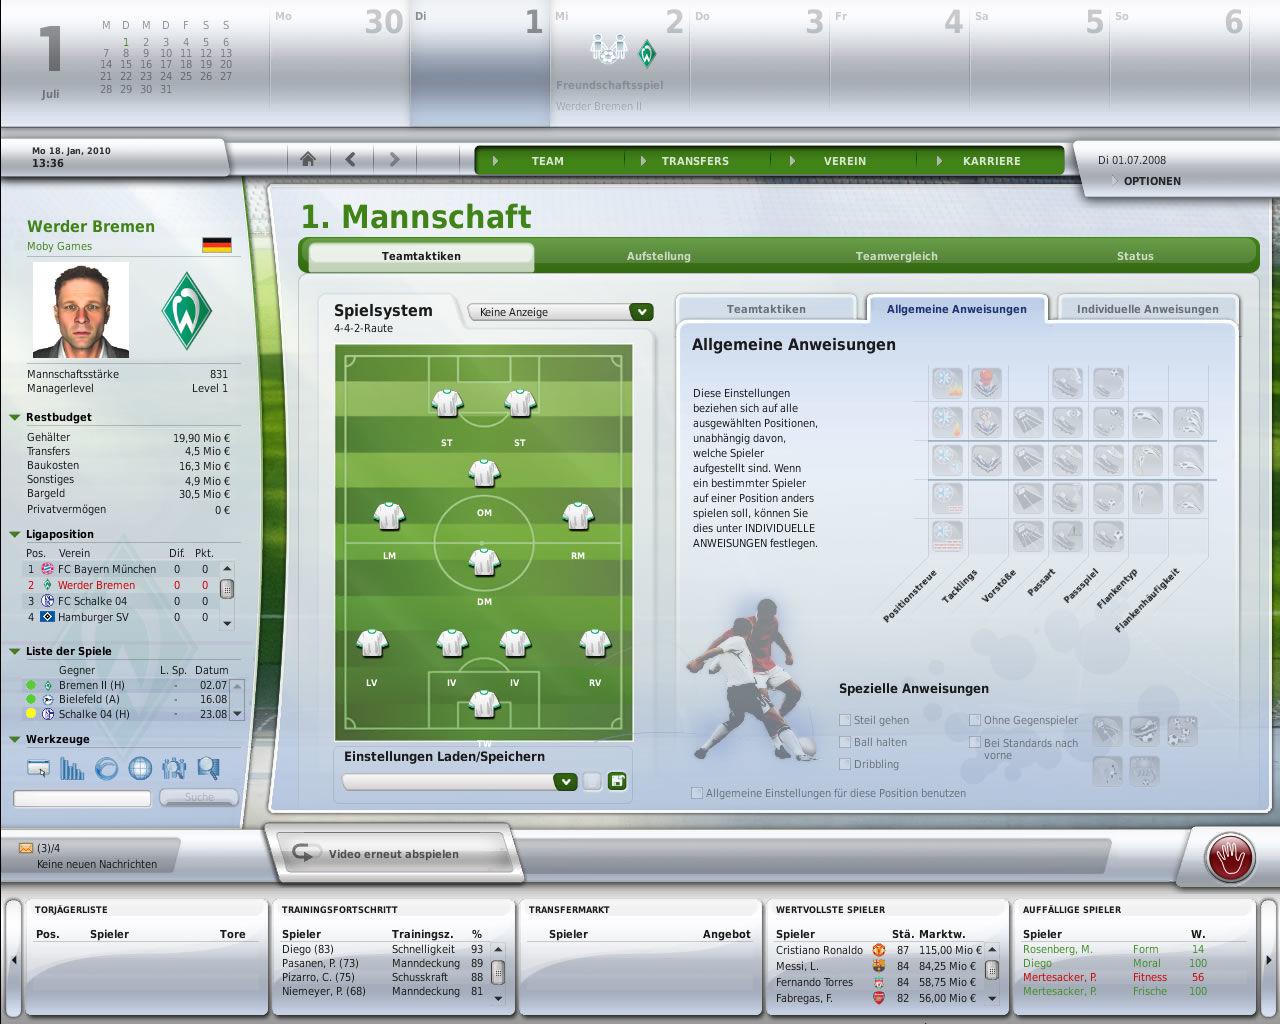The width and height of the screenshot is (1280, 1024).
Task: Open Cristiano Ronaldo in Wertvollste Spieler
Action: 819,950
